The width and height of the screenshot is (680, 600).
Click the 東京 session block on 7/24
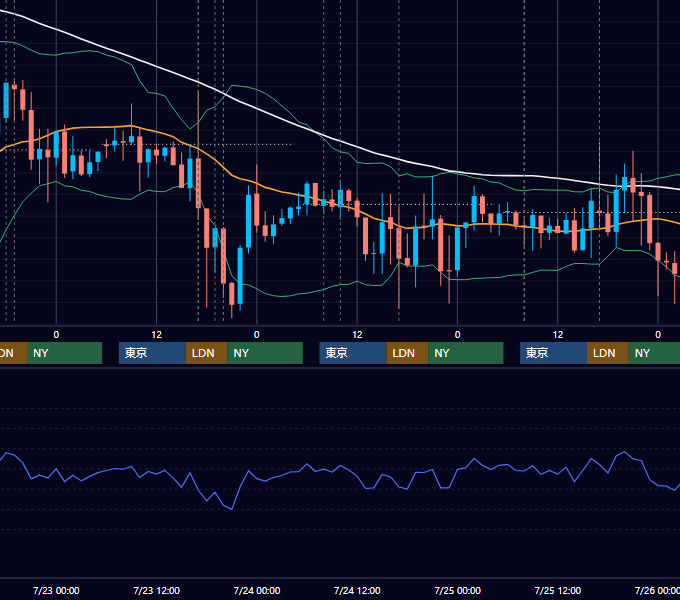353,353
